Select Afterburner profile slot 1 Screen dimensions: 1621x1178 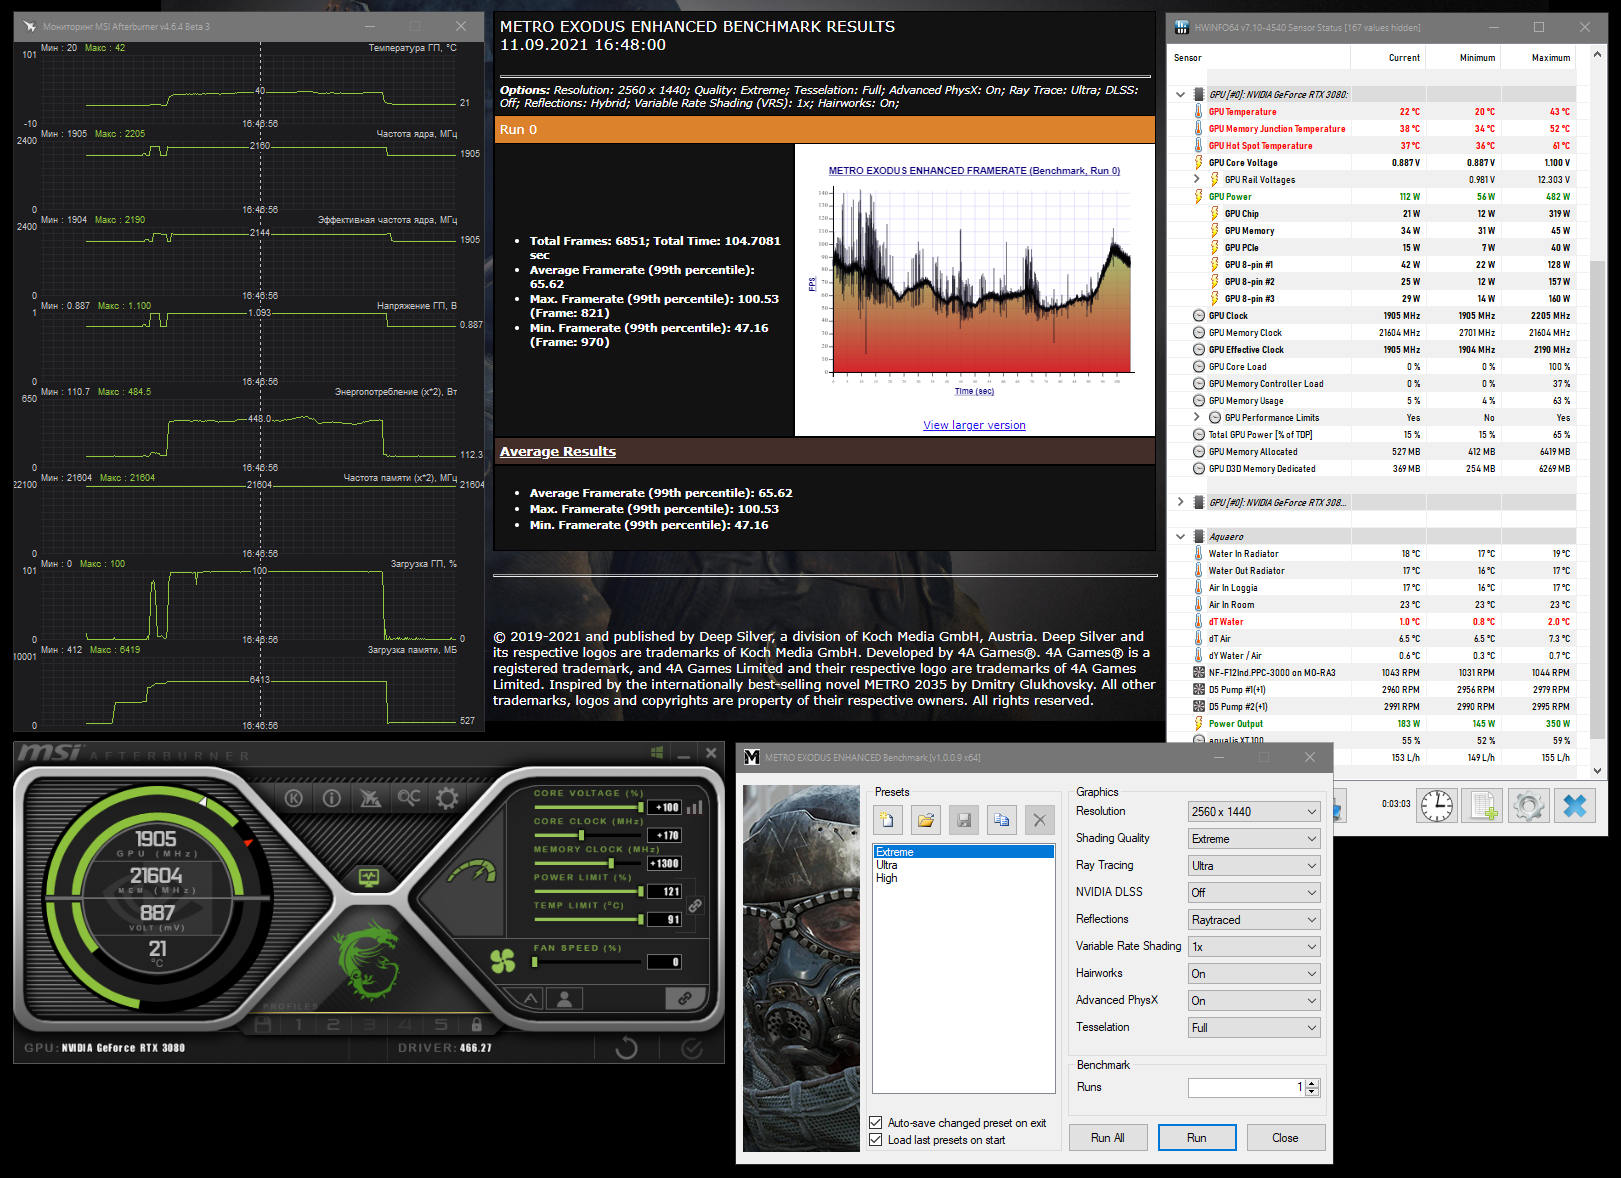pyautogui.click(x=298, y=1025)
